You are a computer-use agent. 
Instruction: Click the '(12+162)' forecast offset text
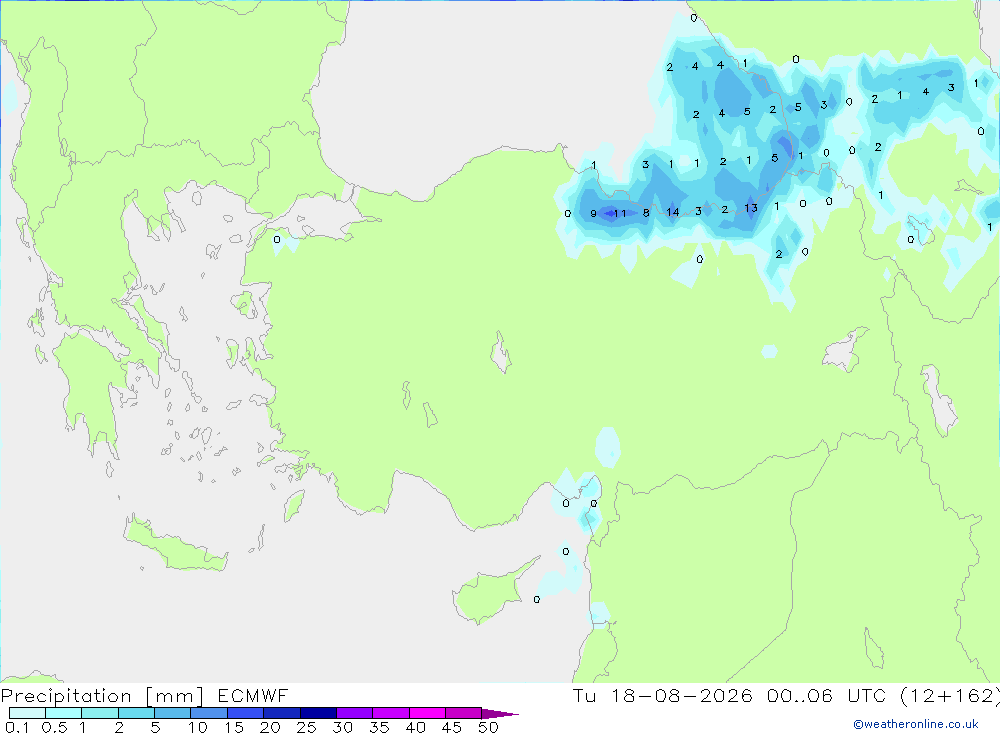click(x=950, y=696)
